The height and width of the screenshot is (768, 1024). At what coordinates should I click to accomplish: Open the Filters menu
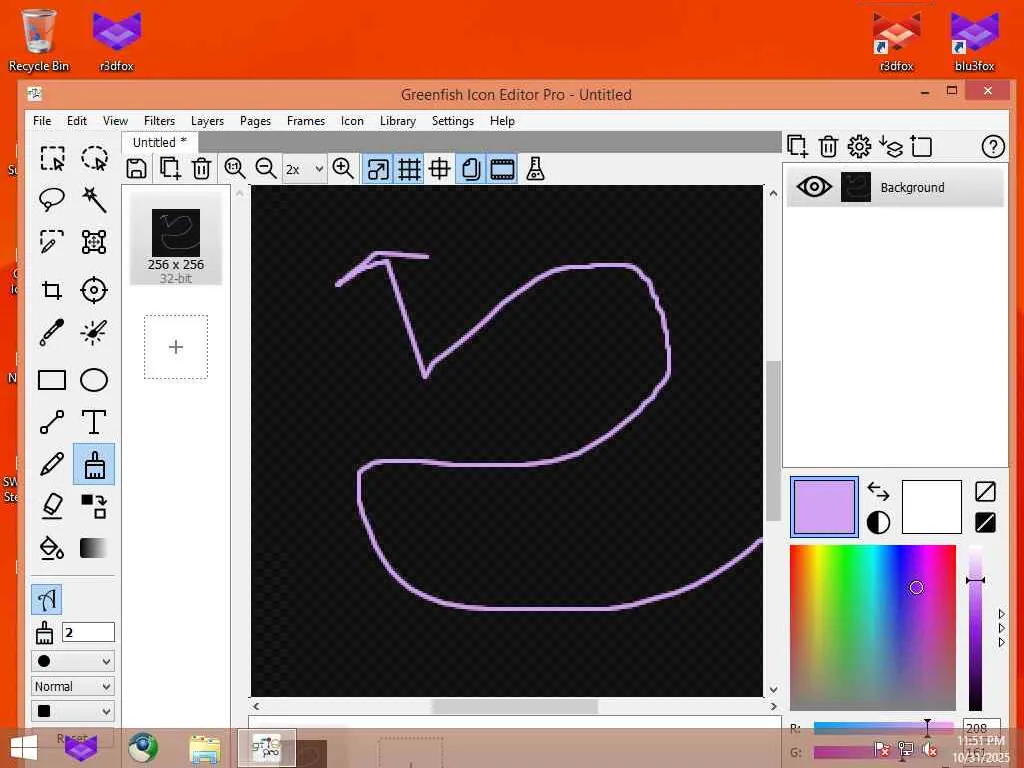(x=159, y=121)
